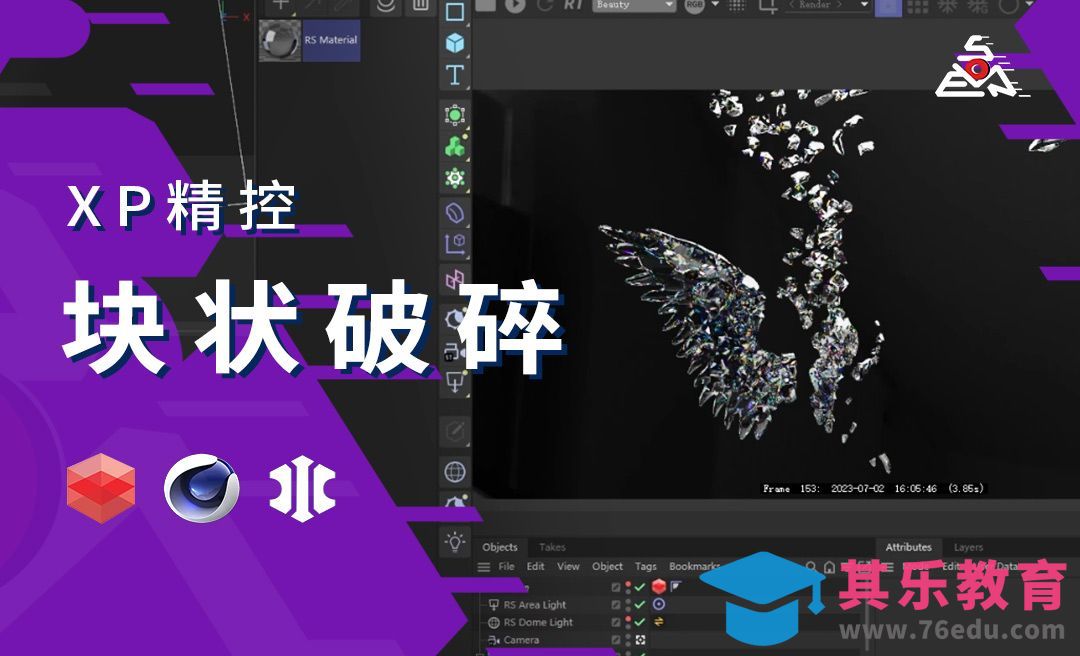Image resolution: width=1080 pixels, height=656 pixels.
Task: Disable the green checkmark on RS Dome Light
Action: pos(641,622)
